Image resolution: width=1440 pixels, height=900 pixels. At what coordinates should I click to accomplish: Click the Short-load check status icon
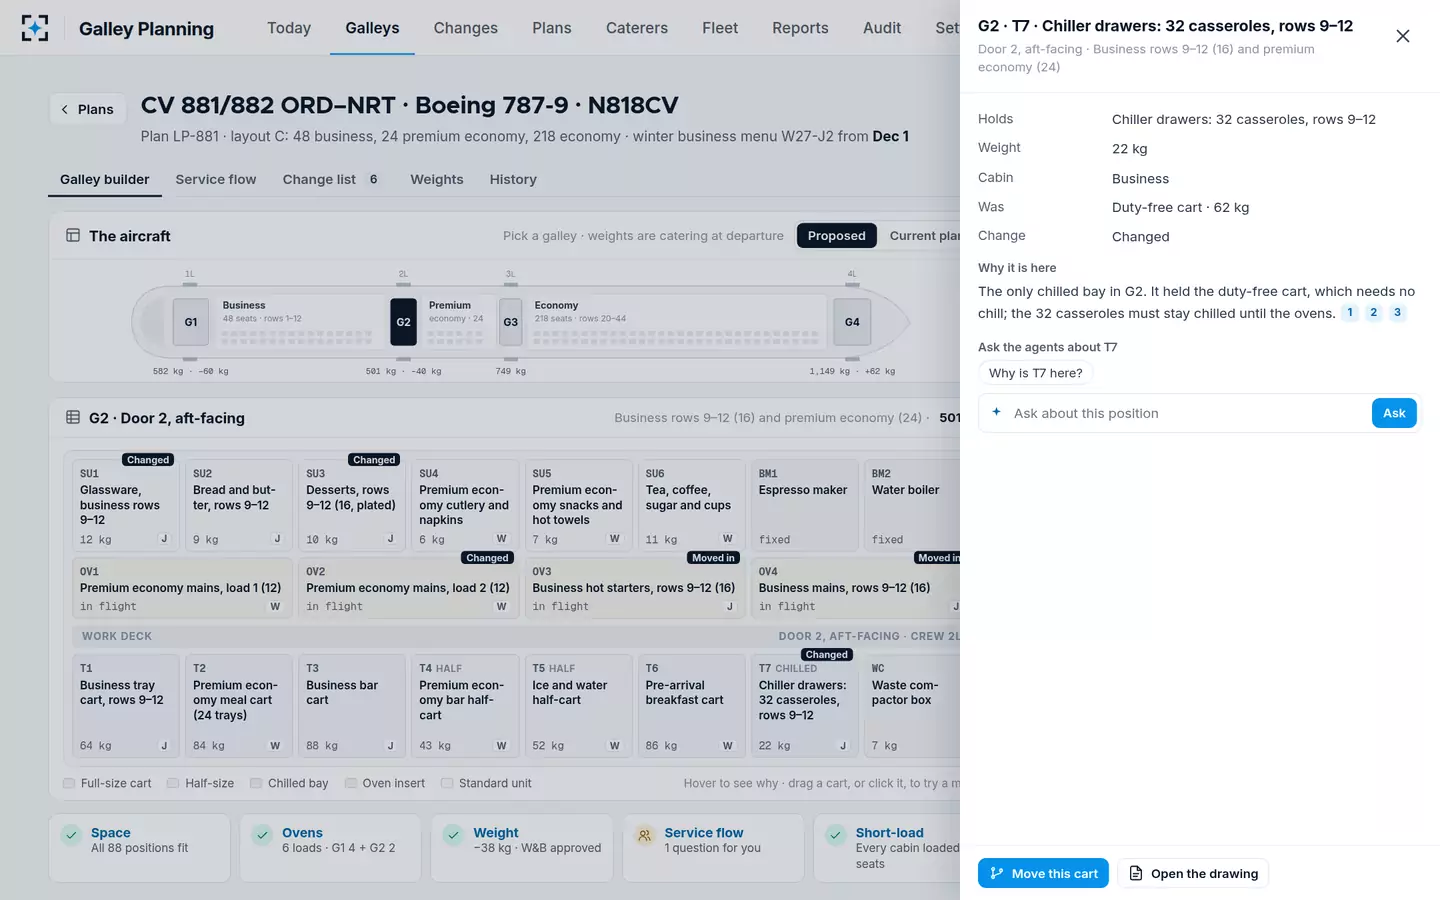point(836,835)
